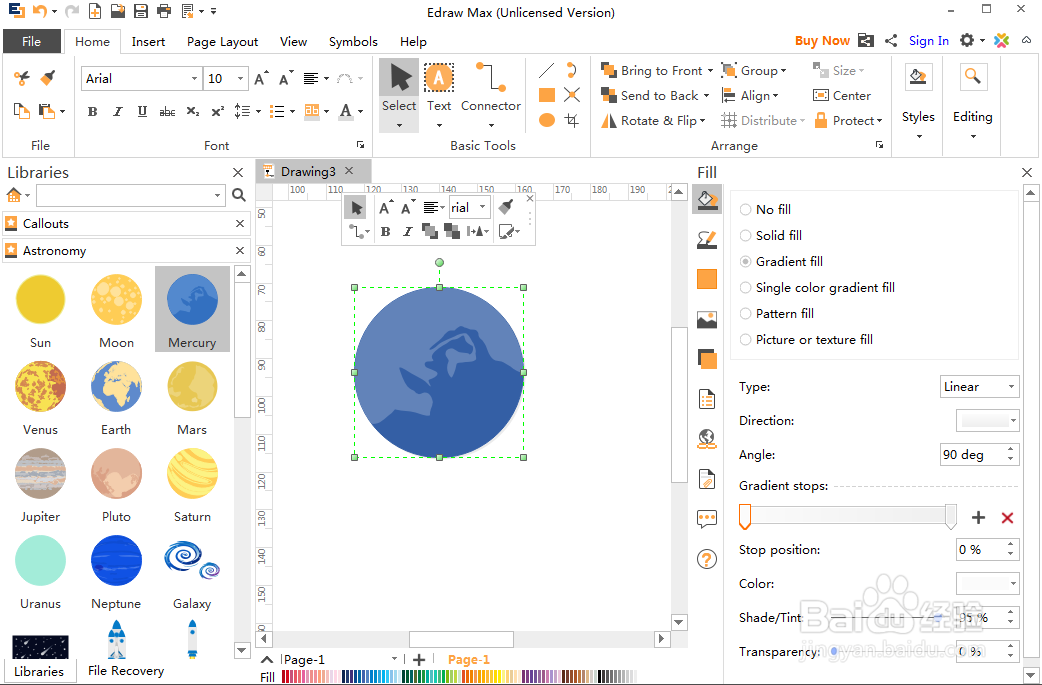Open the gradient Type Linear dropdown
The width and height of the screenshot is (1042, 685).
(980, 387)
